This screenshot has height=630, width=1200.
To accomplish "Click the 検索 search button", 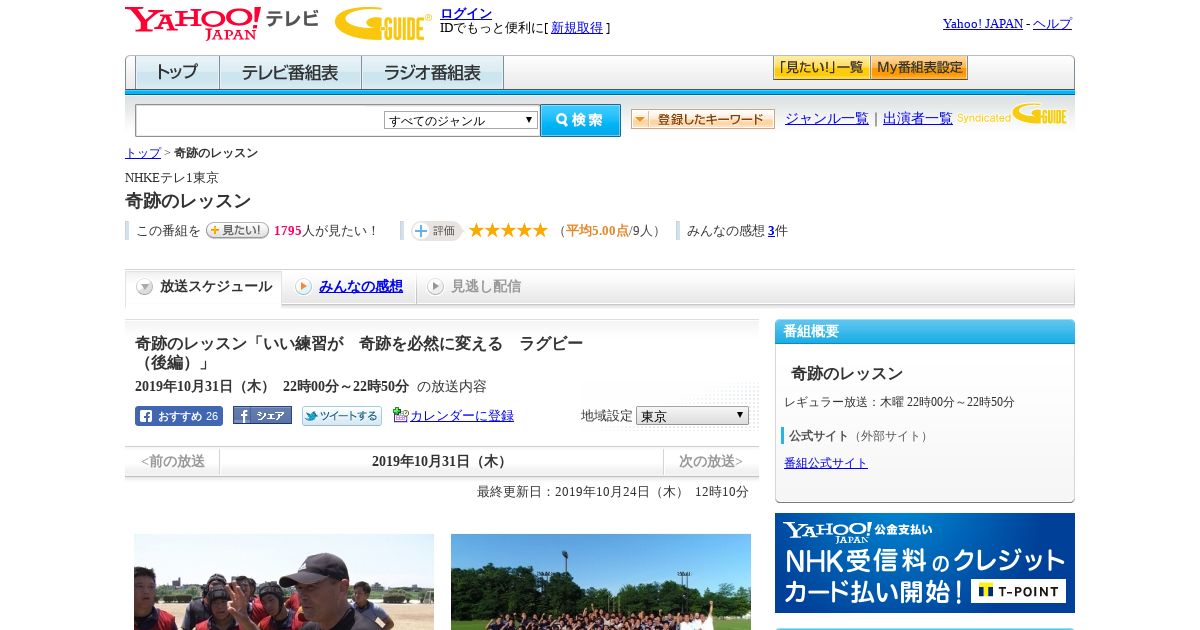I will click(580, 120).
